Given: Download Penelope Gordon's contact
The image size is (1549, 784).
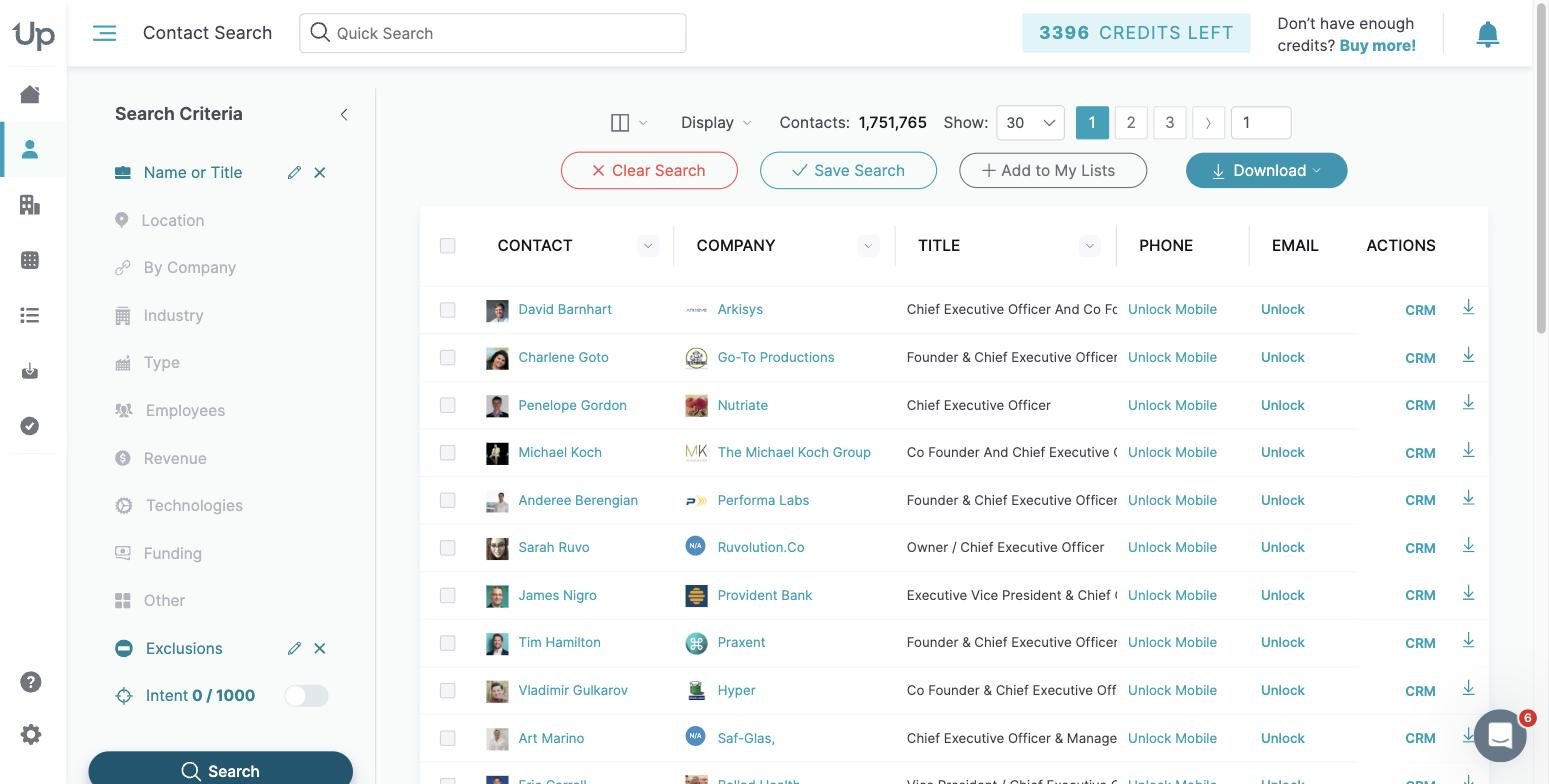Looking at the screenshot, I should coord(1468,402).
